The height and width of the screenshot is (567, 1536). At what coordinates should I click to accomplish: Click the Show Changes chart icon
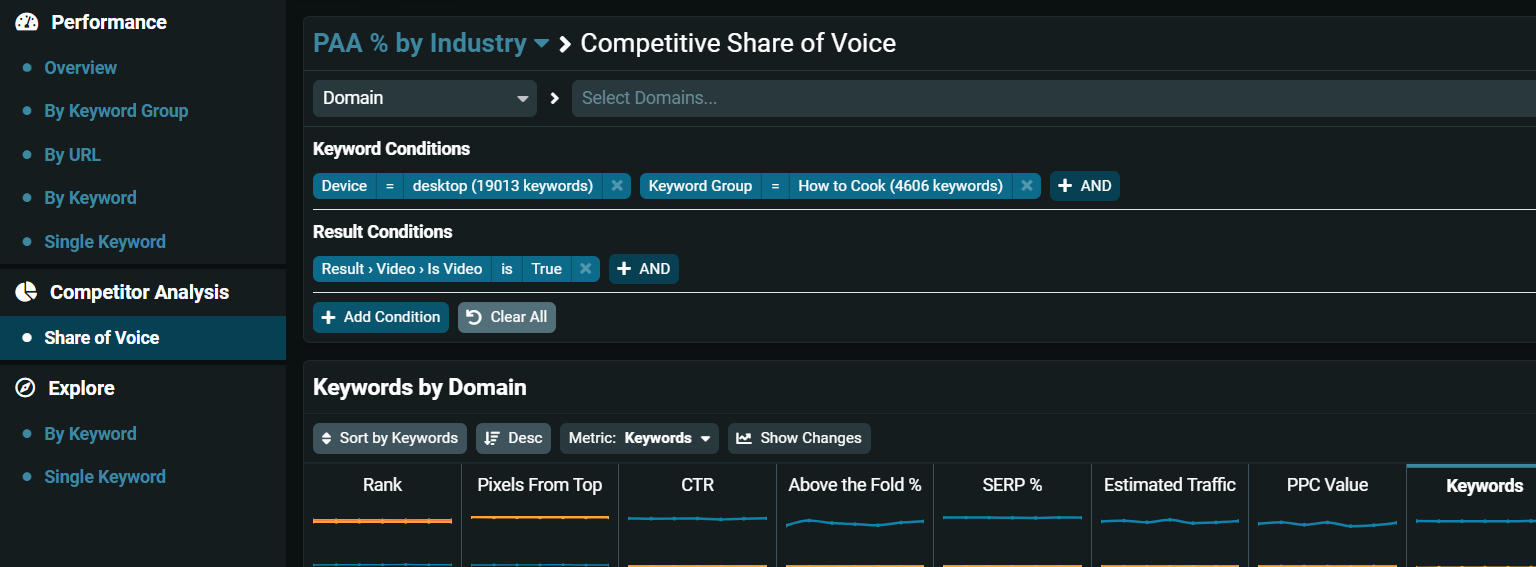point(743,438)
